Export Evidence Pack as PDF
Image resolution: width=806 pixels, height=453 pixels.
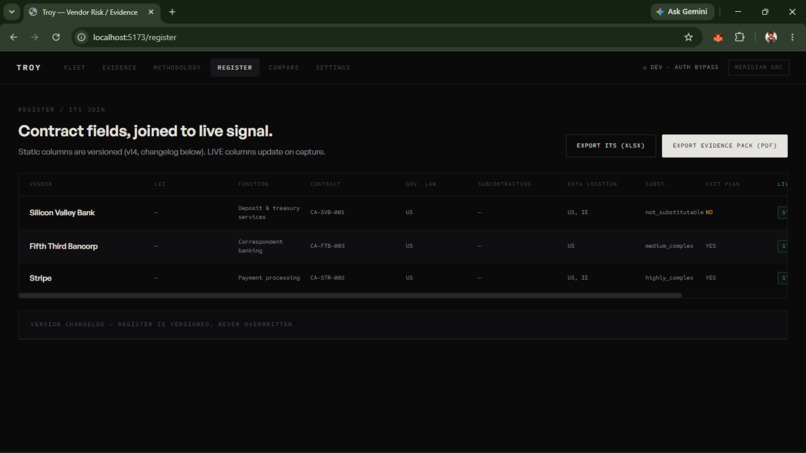[x=725, y=146]
